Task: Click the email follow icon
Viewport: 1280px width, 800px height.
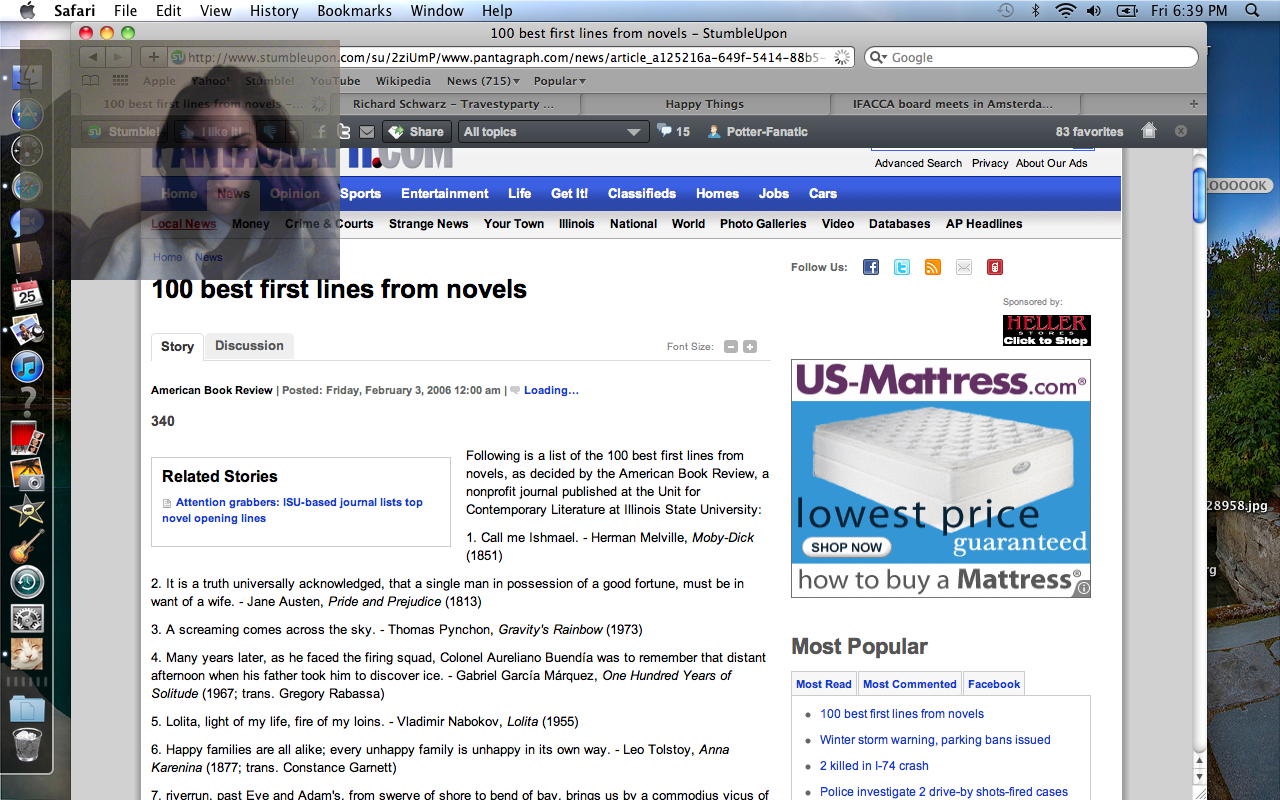Action: point(964,267)
